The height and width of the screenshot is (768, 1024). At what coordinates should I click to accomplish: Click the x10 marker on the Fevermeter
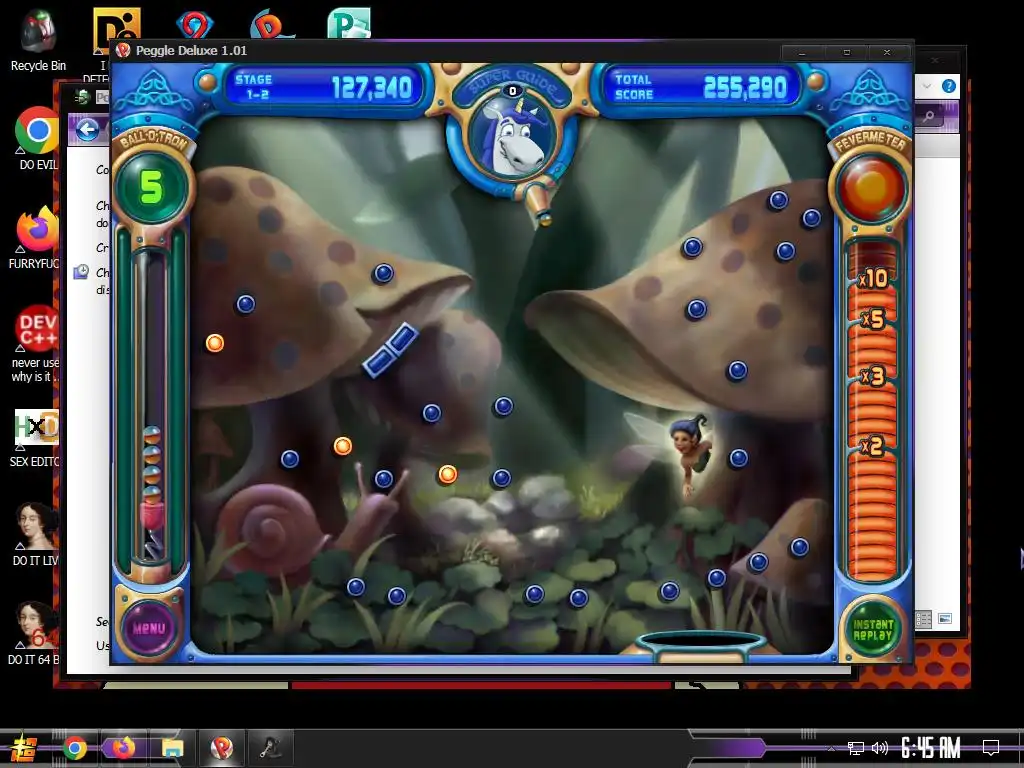[x=873, y=279]
